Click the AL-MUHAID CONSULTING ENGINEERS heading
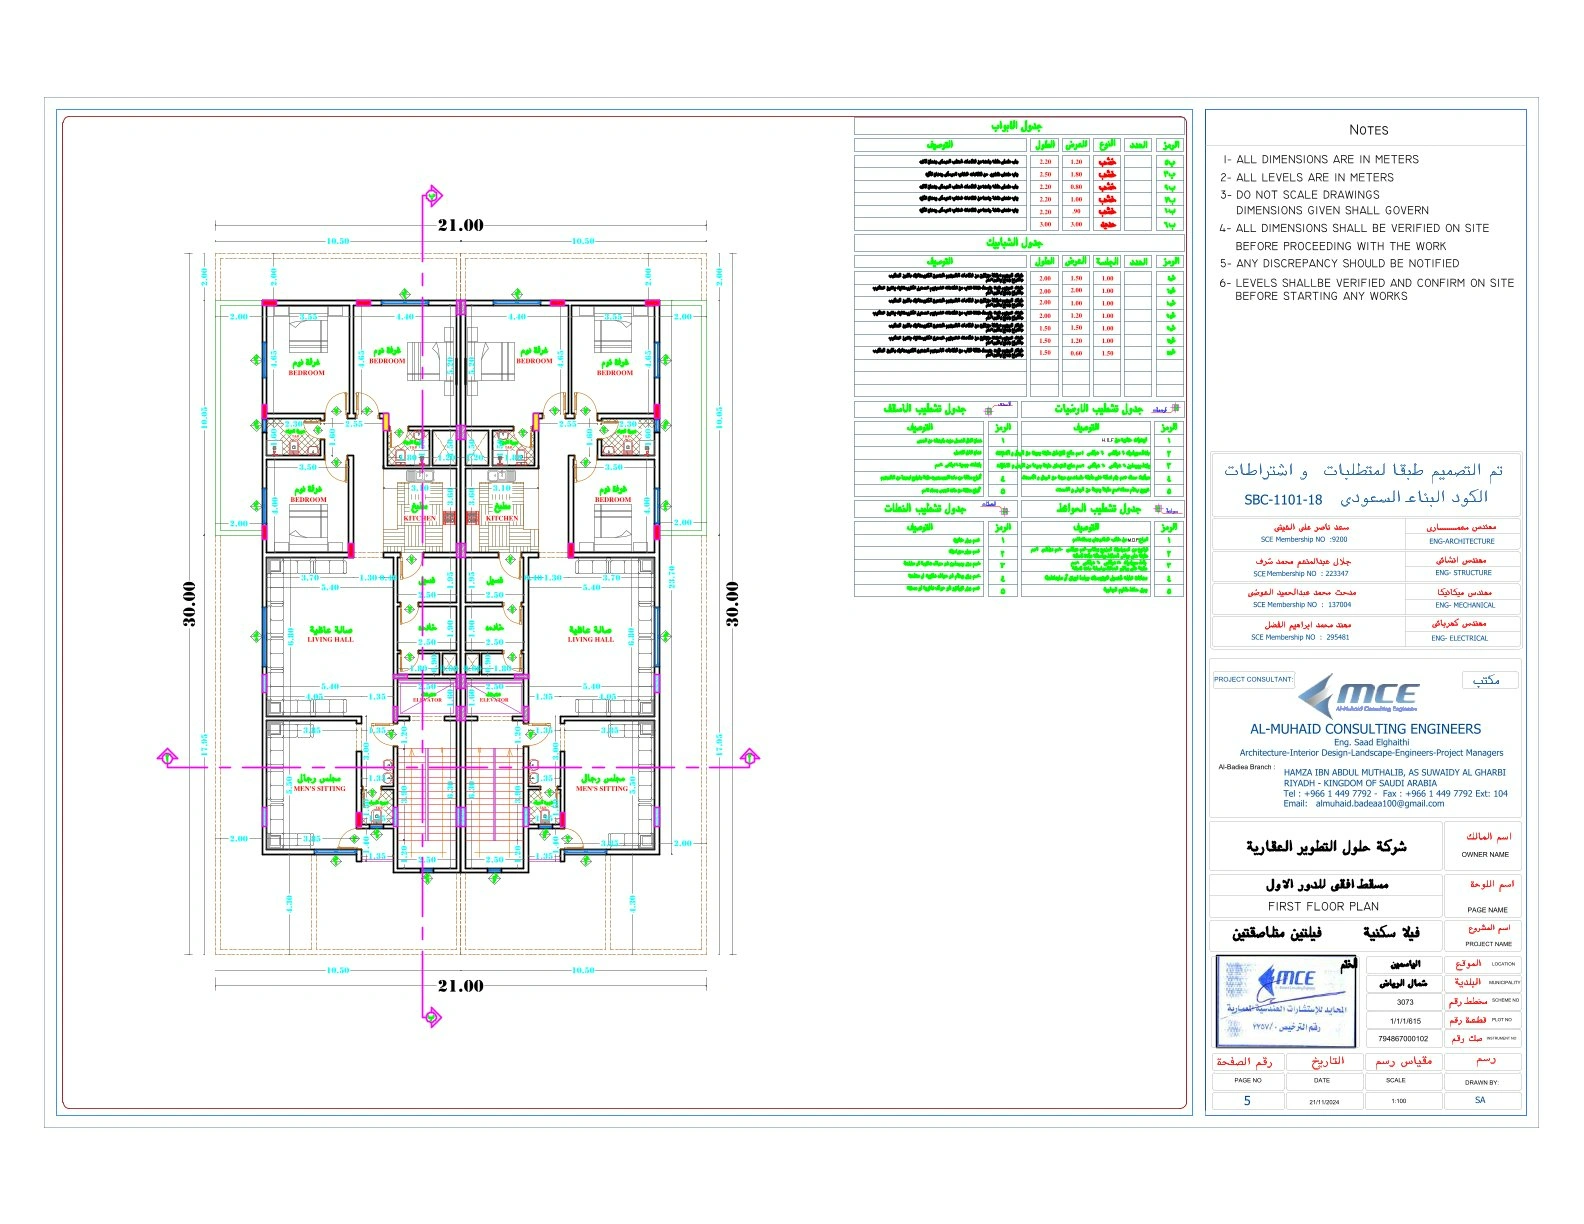 (x=1365, y=729)
